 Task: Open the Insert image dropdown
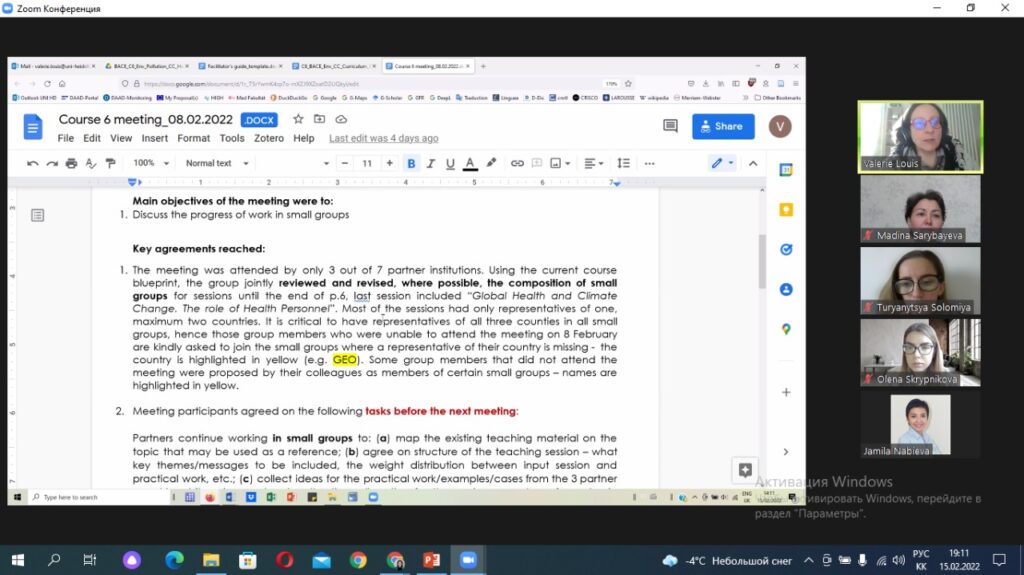pos(560,163)
